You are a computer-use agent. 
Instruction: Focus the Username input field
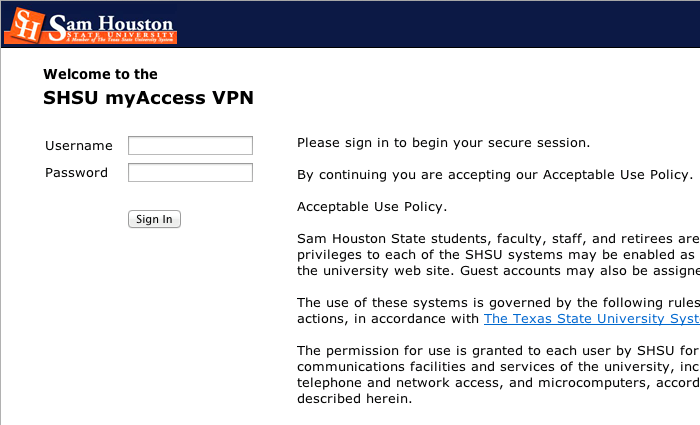coord(190,146)
